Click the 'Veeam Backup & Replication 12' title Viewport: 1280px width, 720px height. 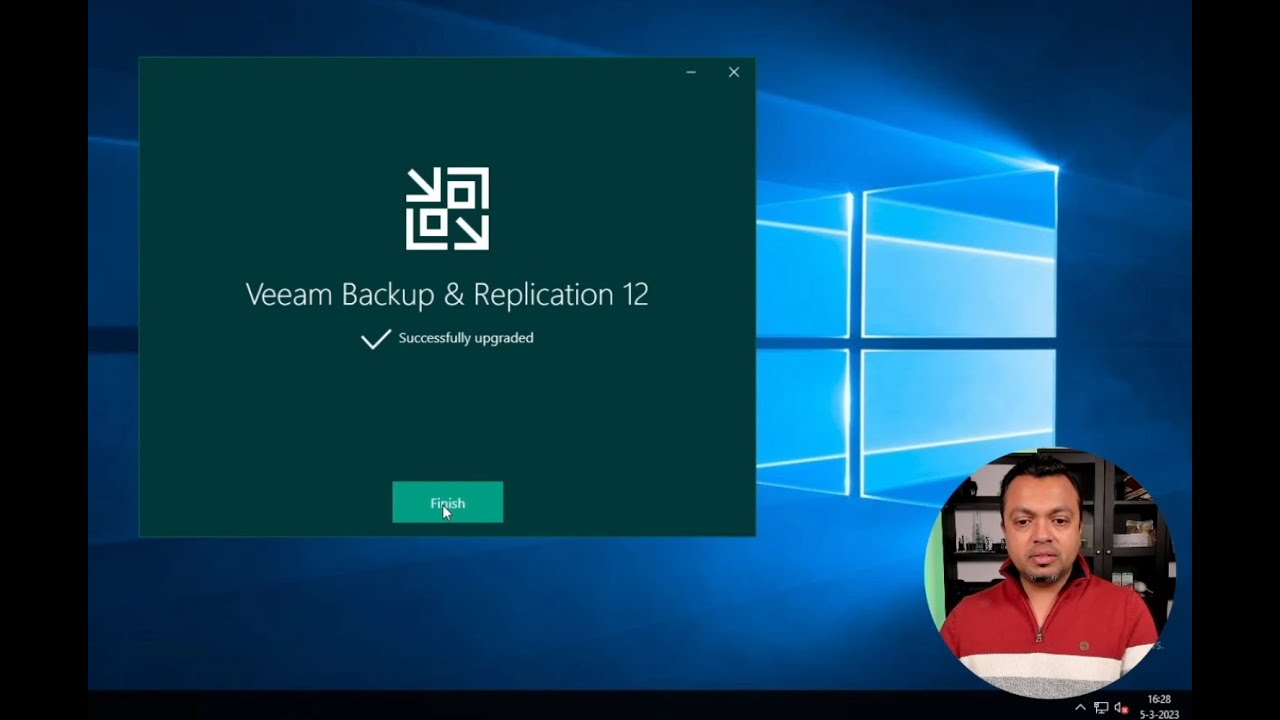[447, 294]
